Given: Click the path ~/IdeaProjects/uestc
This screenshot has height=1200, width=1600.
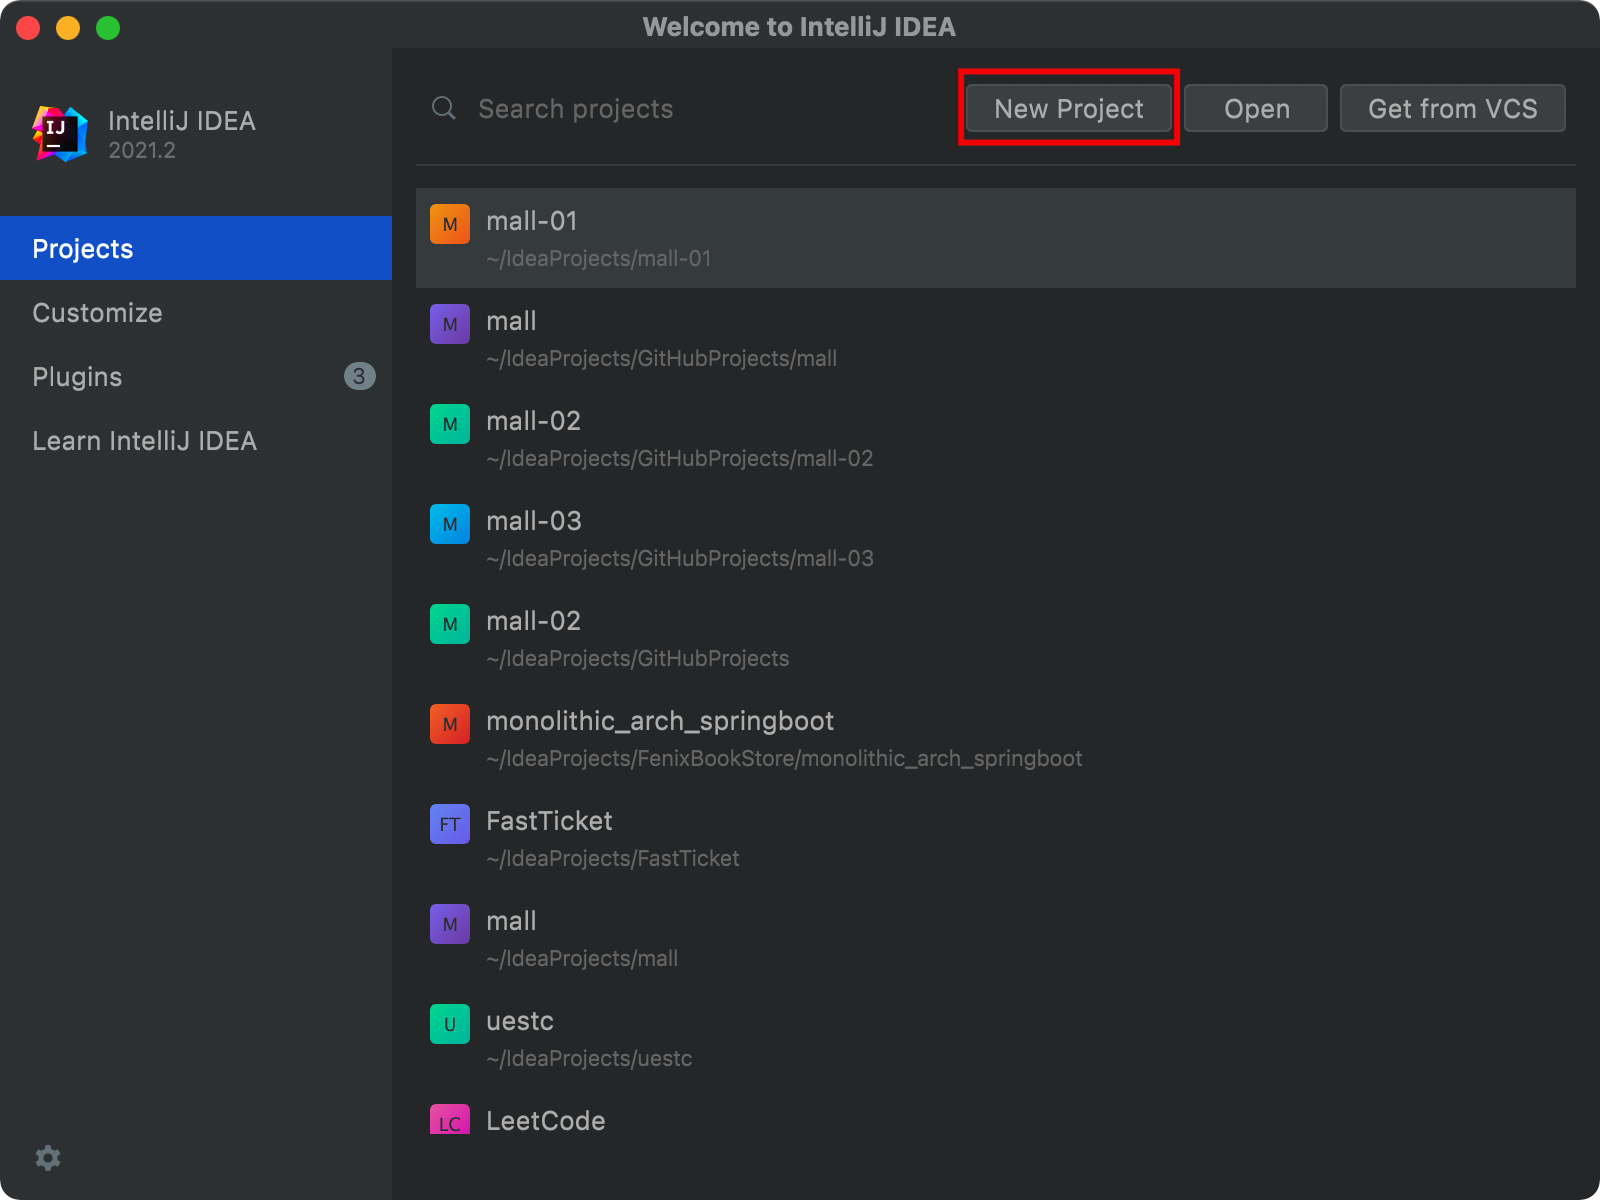Looking at the screenshot, I should (589, 1058).
